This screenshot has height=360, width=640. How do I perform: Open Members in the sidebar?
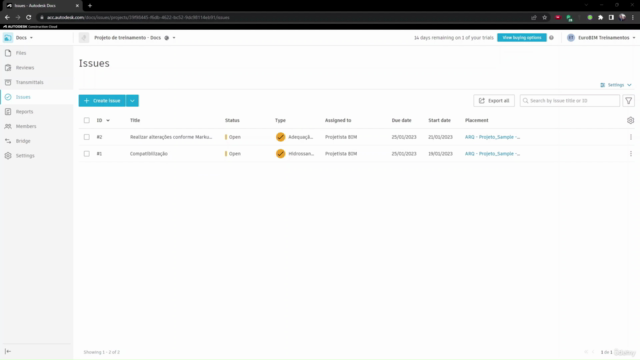[26, 127]
